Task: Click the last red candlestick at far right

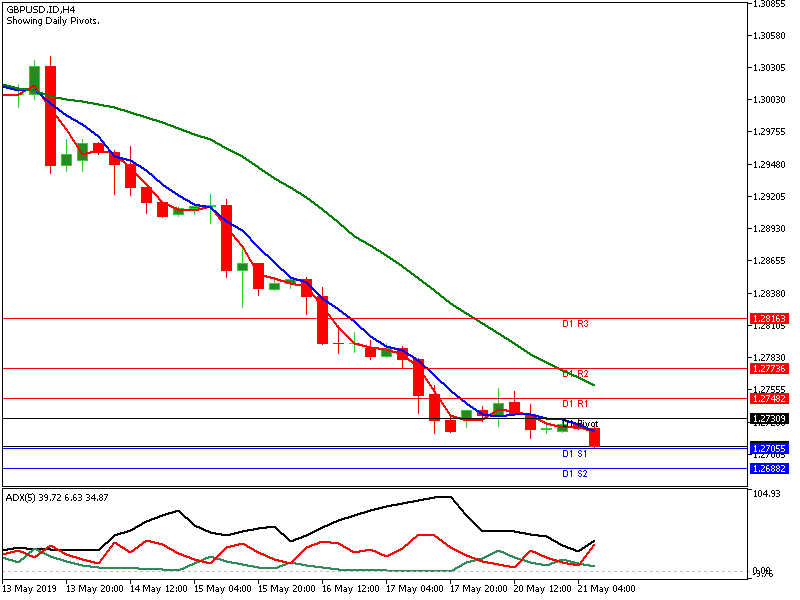Action: point(595,437)
